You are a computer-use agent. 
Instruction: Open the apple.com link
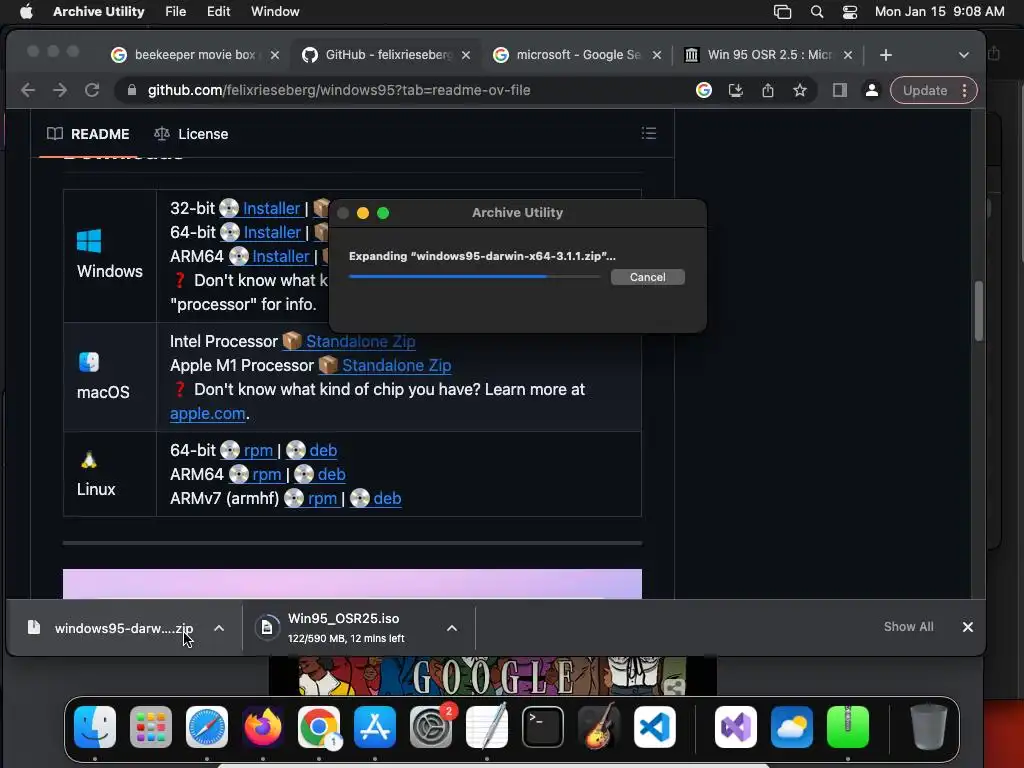(208, 413)
